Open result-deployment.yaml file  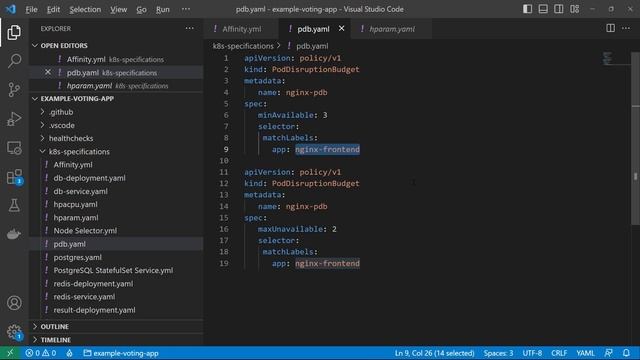coord(94,310)
